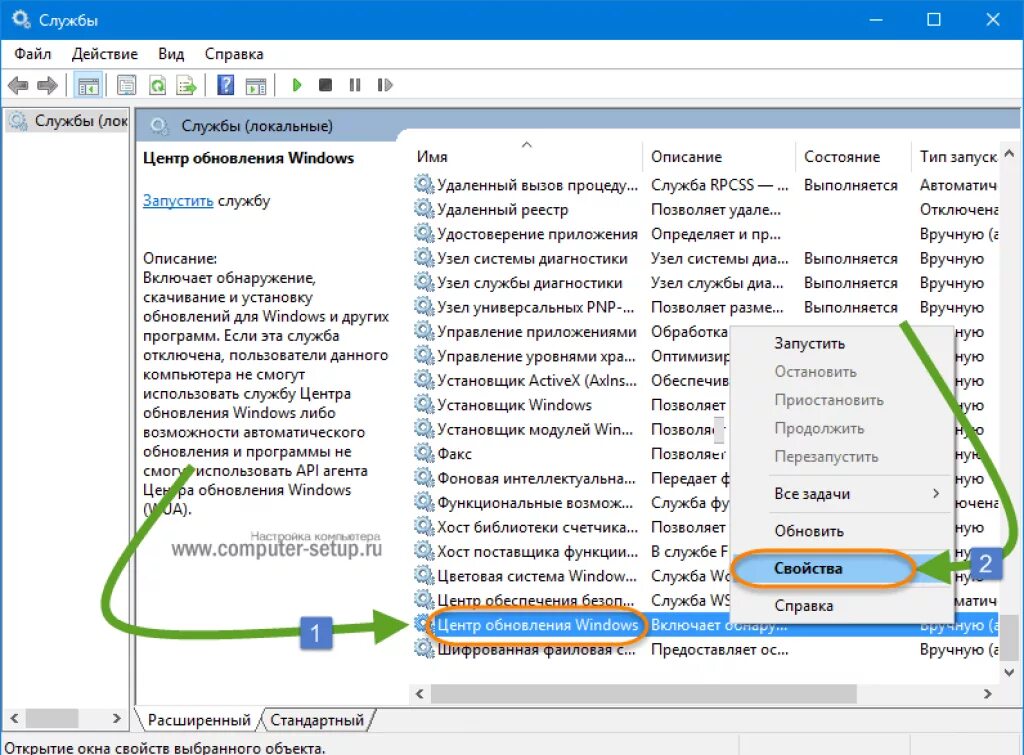This screenshot has height=755, width=1024.
Task: Choose Справка in context menu
Action: 803,605
